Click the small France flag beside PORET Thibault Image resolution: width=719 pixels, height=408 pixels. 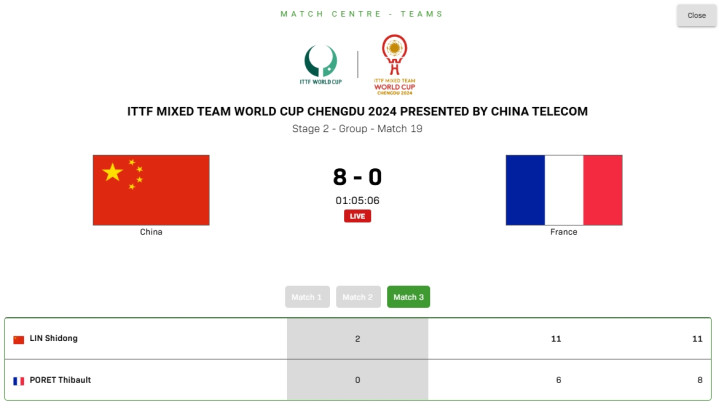point(18,381)
